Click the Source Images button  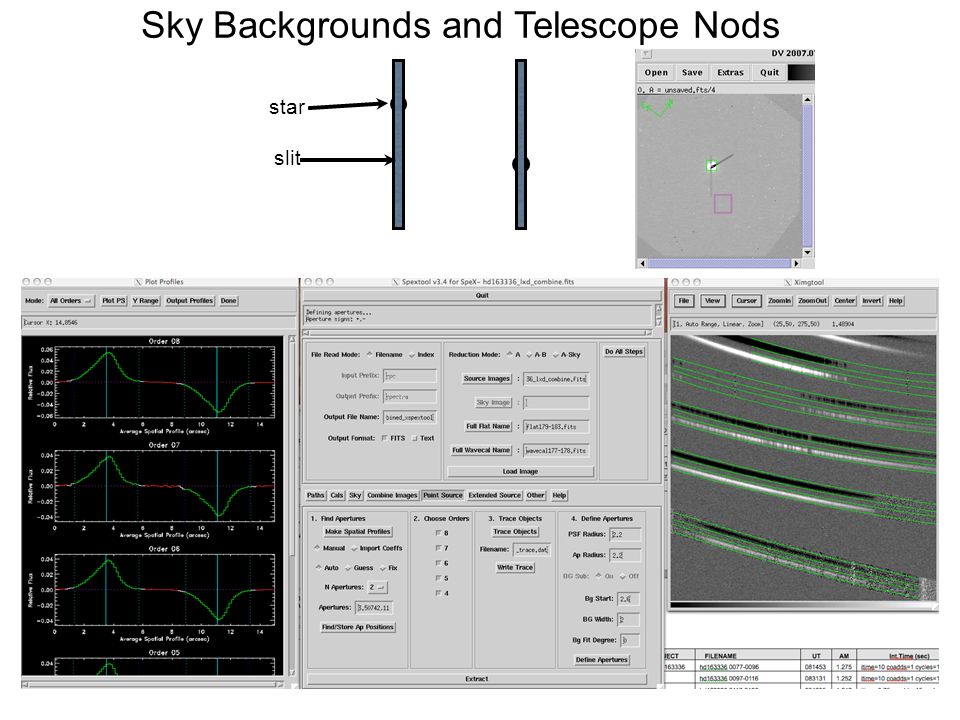tap(487, 379)
